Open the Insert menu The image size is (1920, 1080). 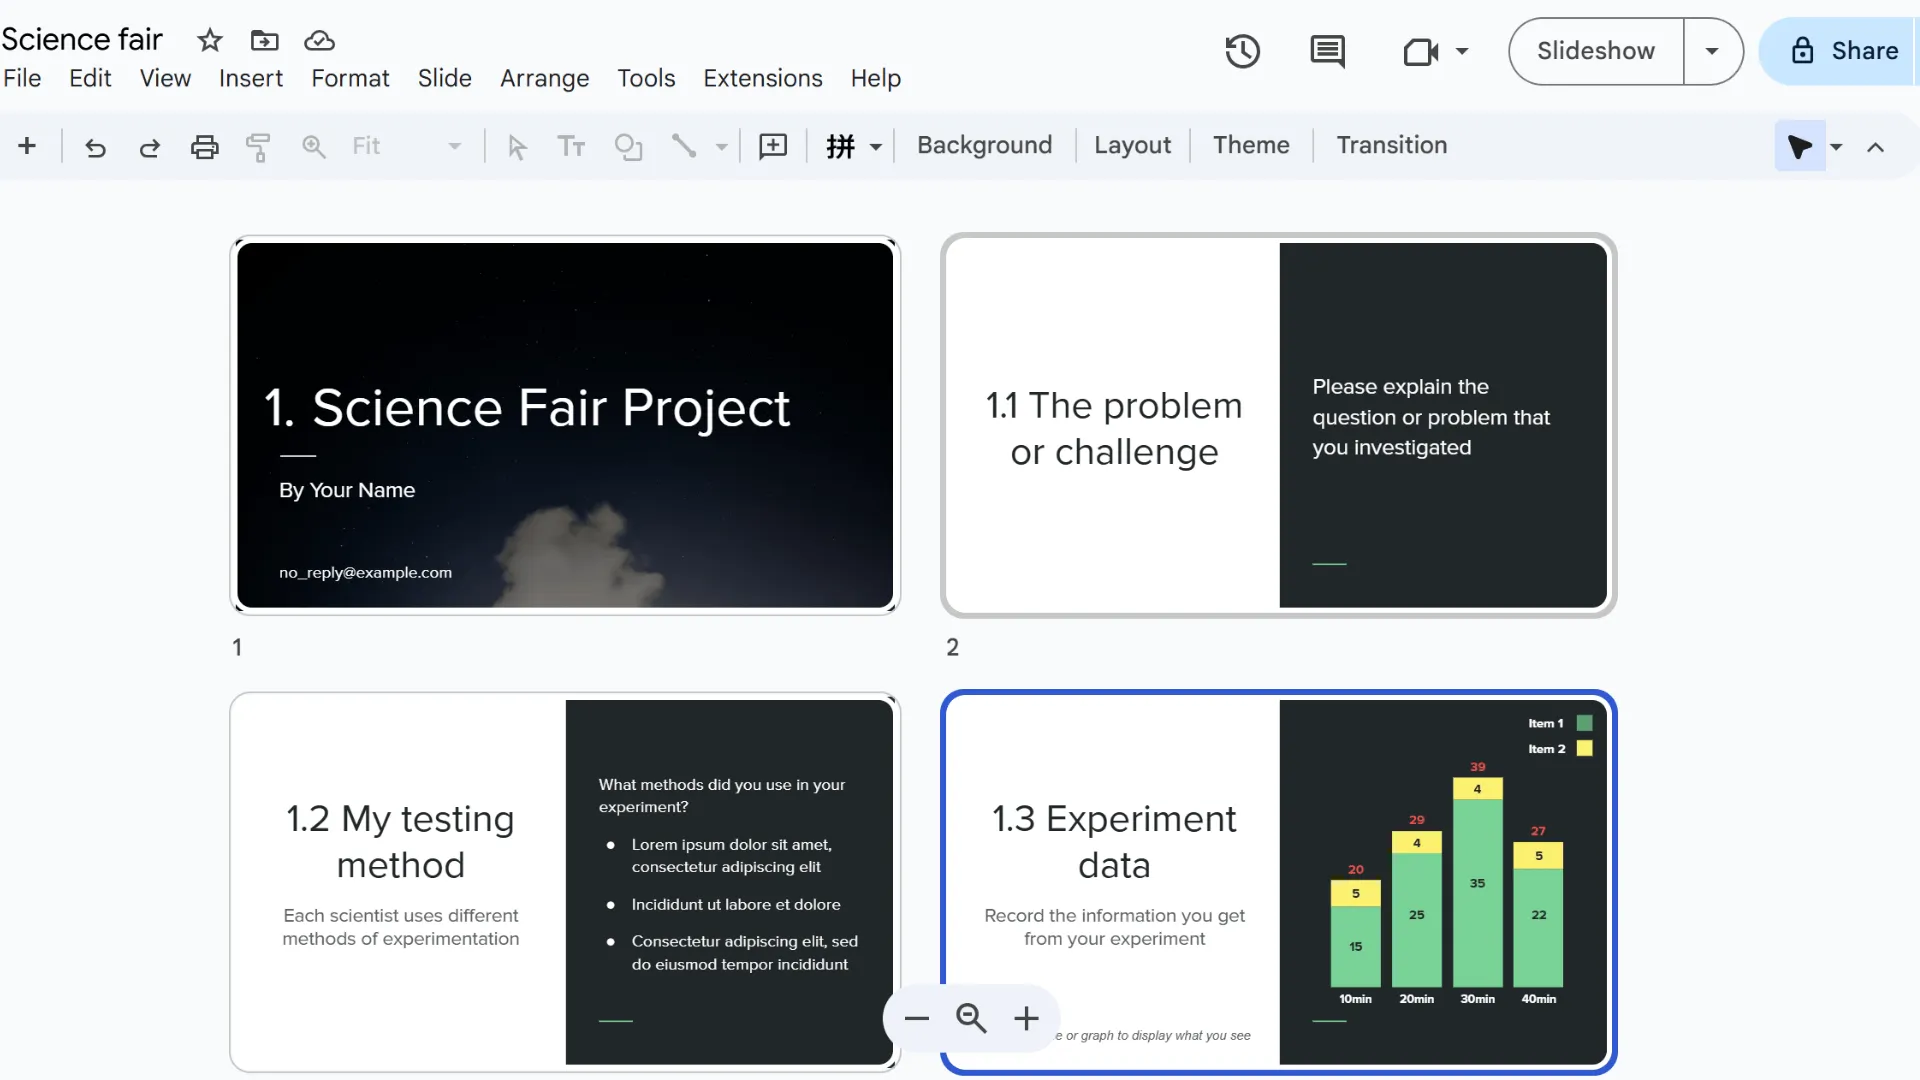point(250,78)
